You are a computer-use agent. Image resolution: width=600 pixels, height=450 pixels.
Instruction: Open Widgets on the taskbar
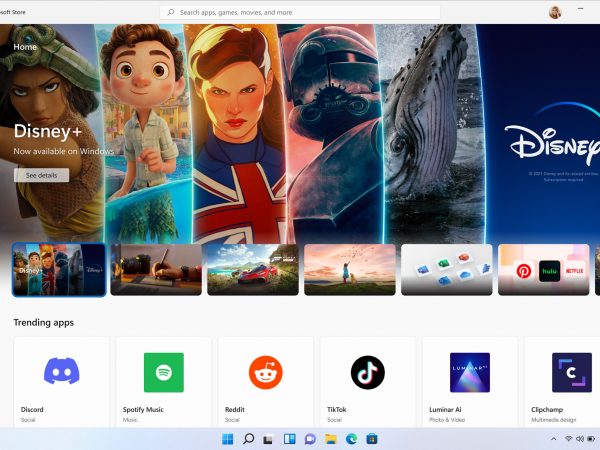(289, 439)
